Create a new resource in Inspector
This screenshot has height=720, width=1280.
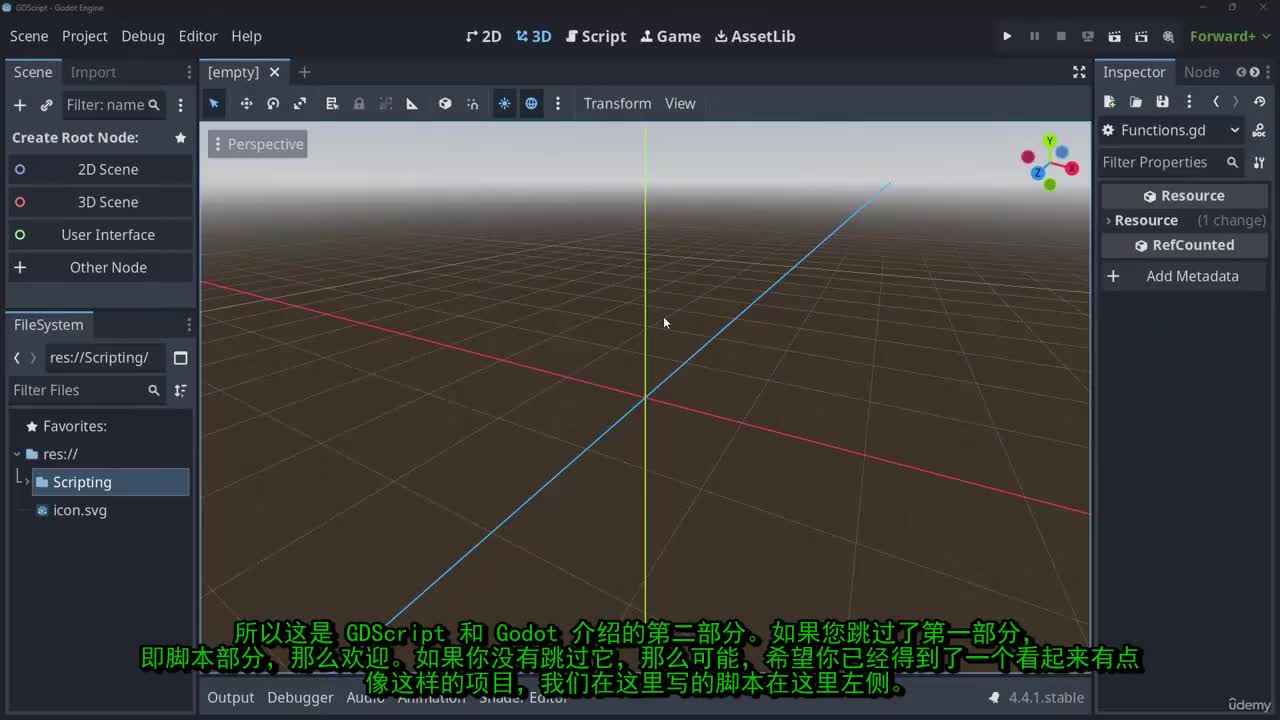(1109, 102)
